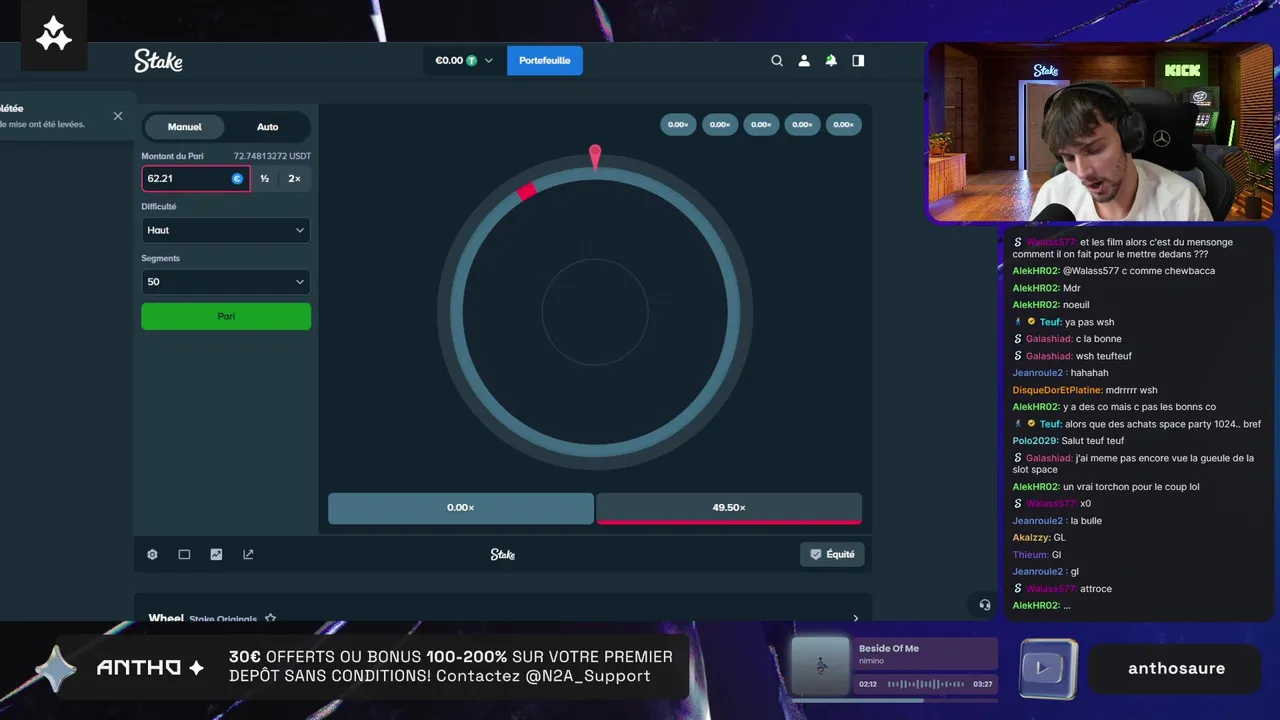
Task: Open the Difficulté dropdown set to Haut
Action: pyautogui.click(x=226, y=230)
